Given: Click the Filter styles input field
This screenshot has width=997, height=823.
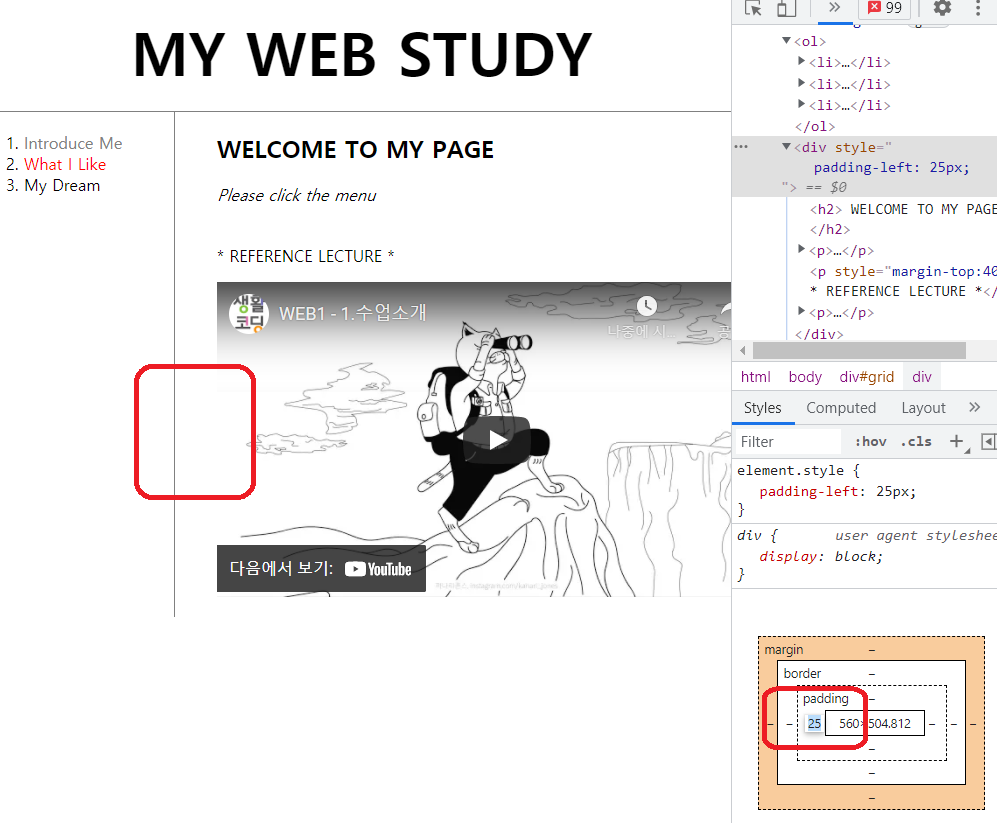Looking at the screenshot, I should [788, 441].
